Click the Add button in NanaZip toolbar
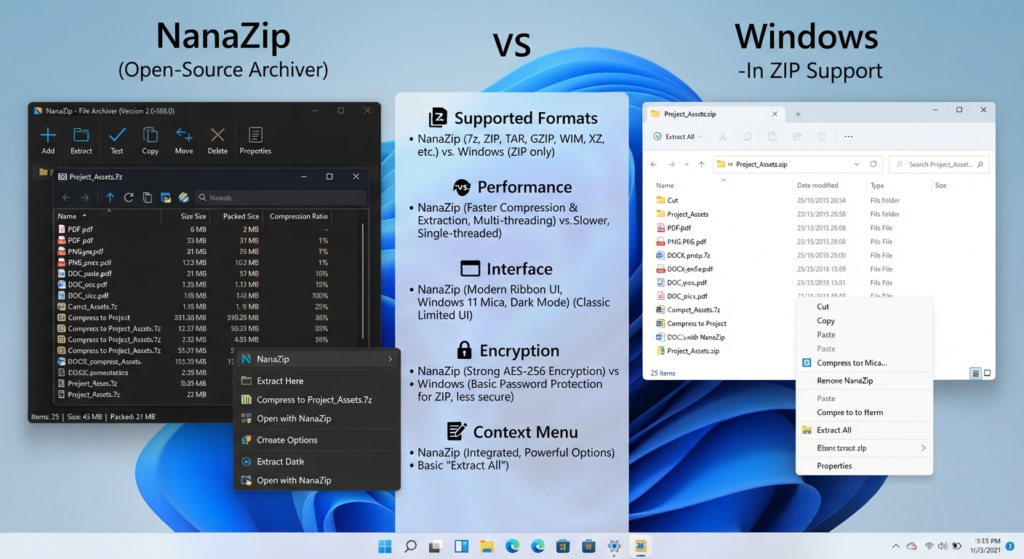The height and width of the screenshot is (559, 1024). pos(48,140)
